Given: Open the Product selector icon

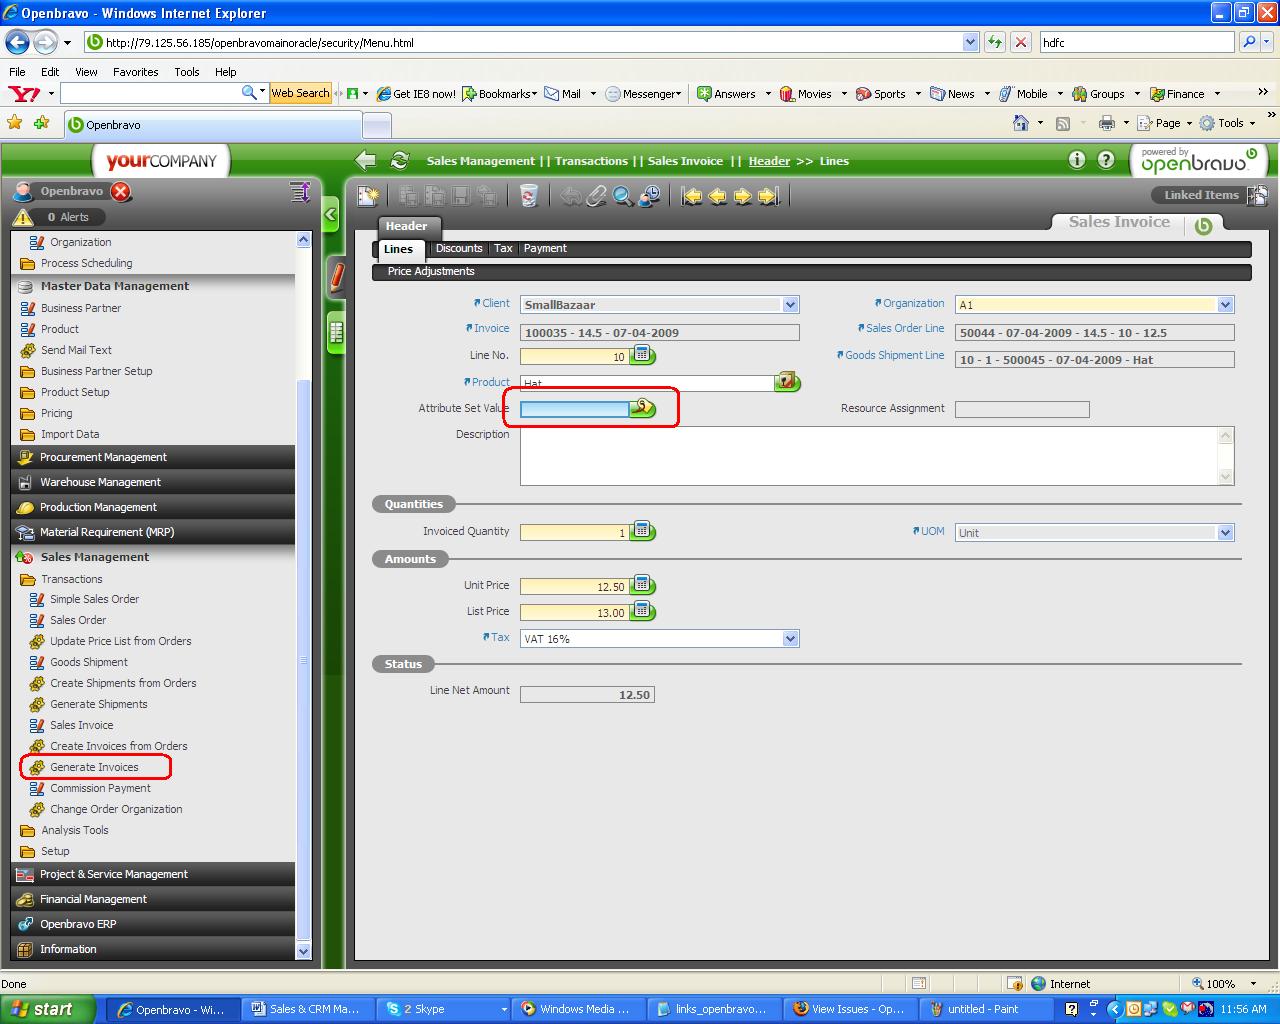Looking at the screenshot, I should click(x=787, y=382).
